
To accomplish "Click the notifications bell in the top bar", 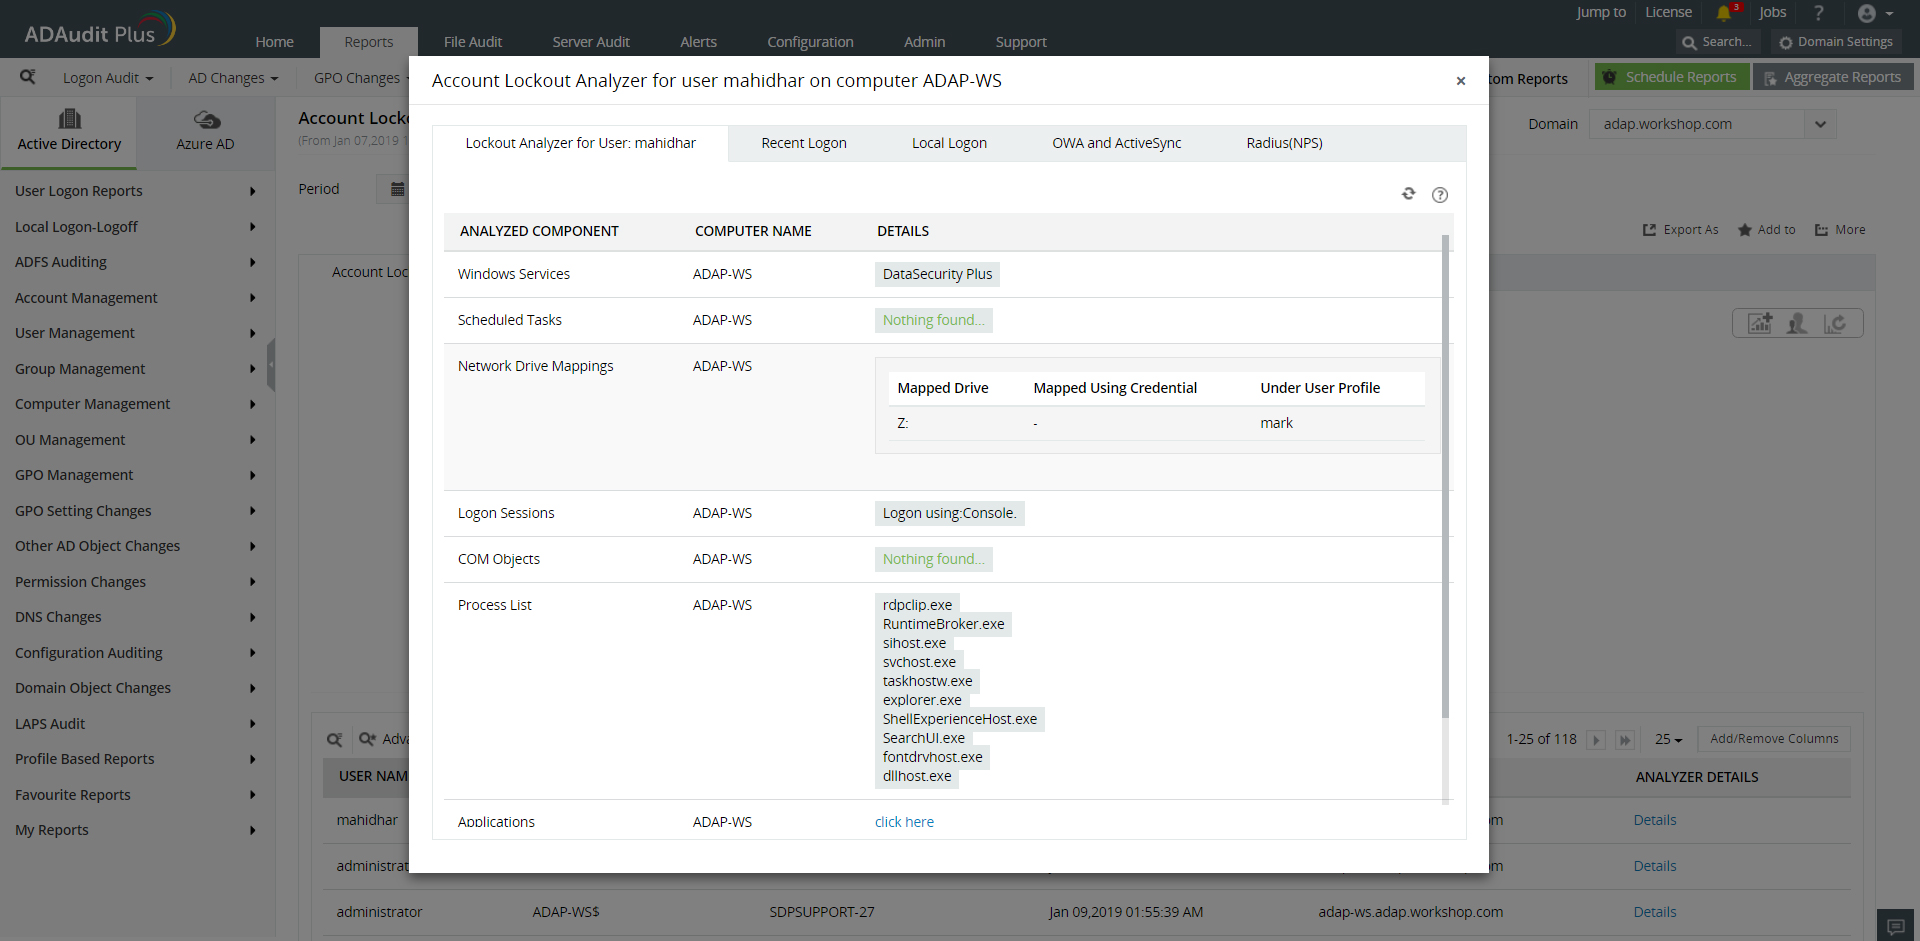I will [1726, 13].
